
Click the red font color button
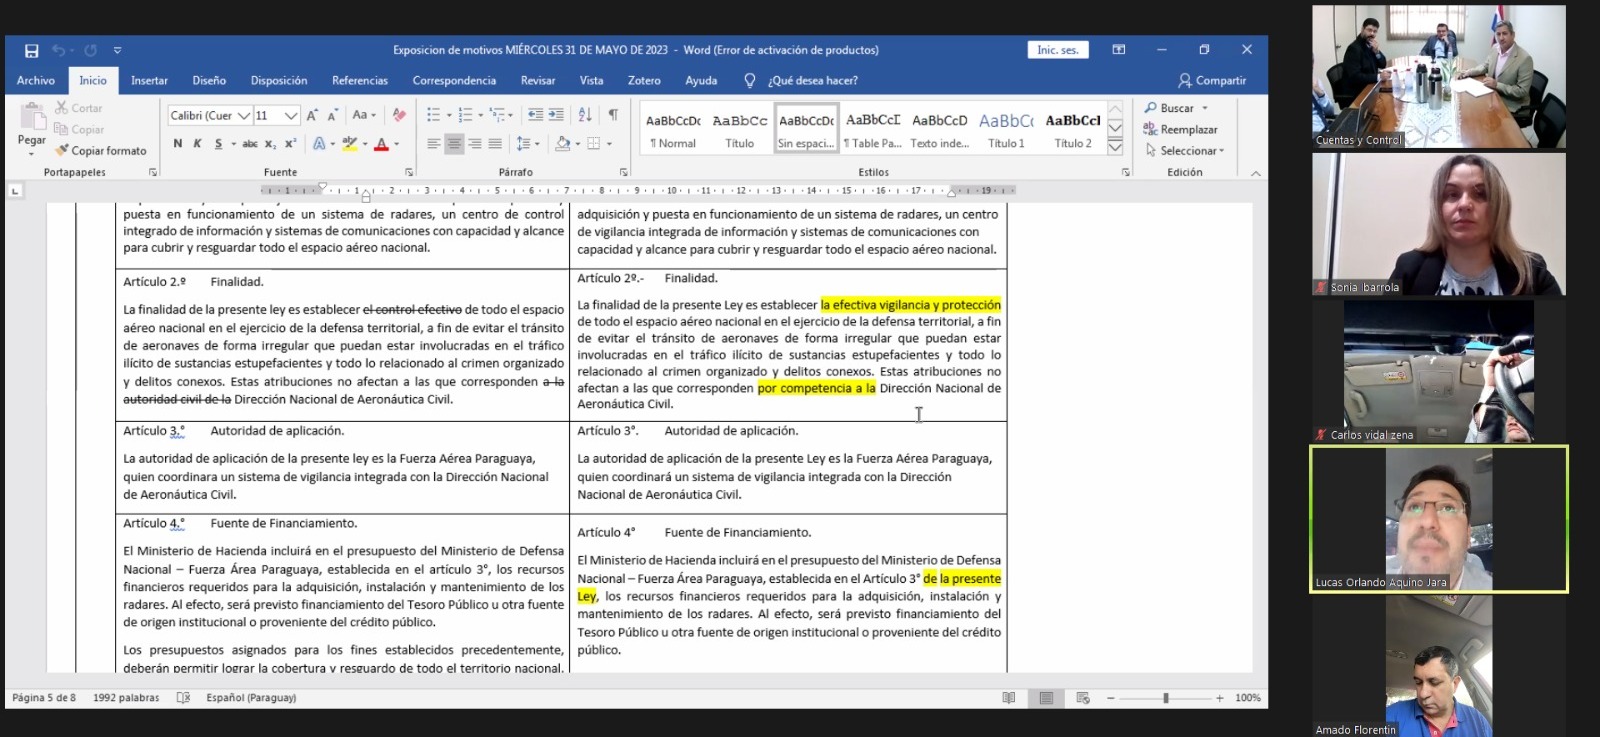(x=381, y=144)
